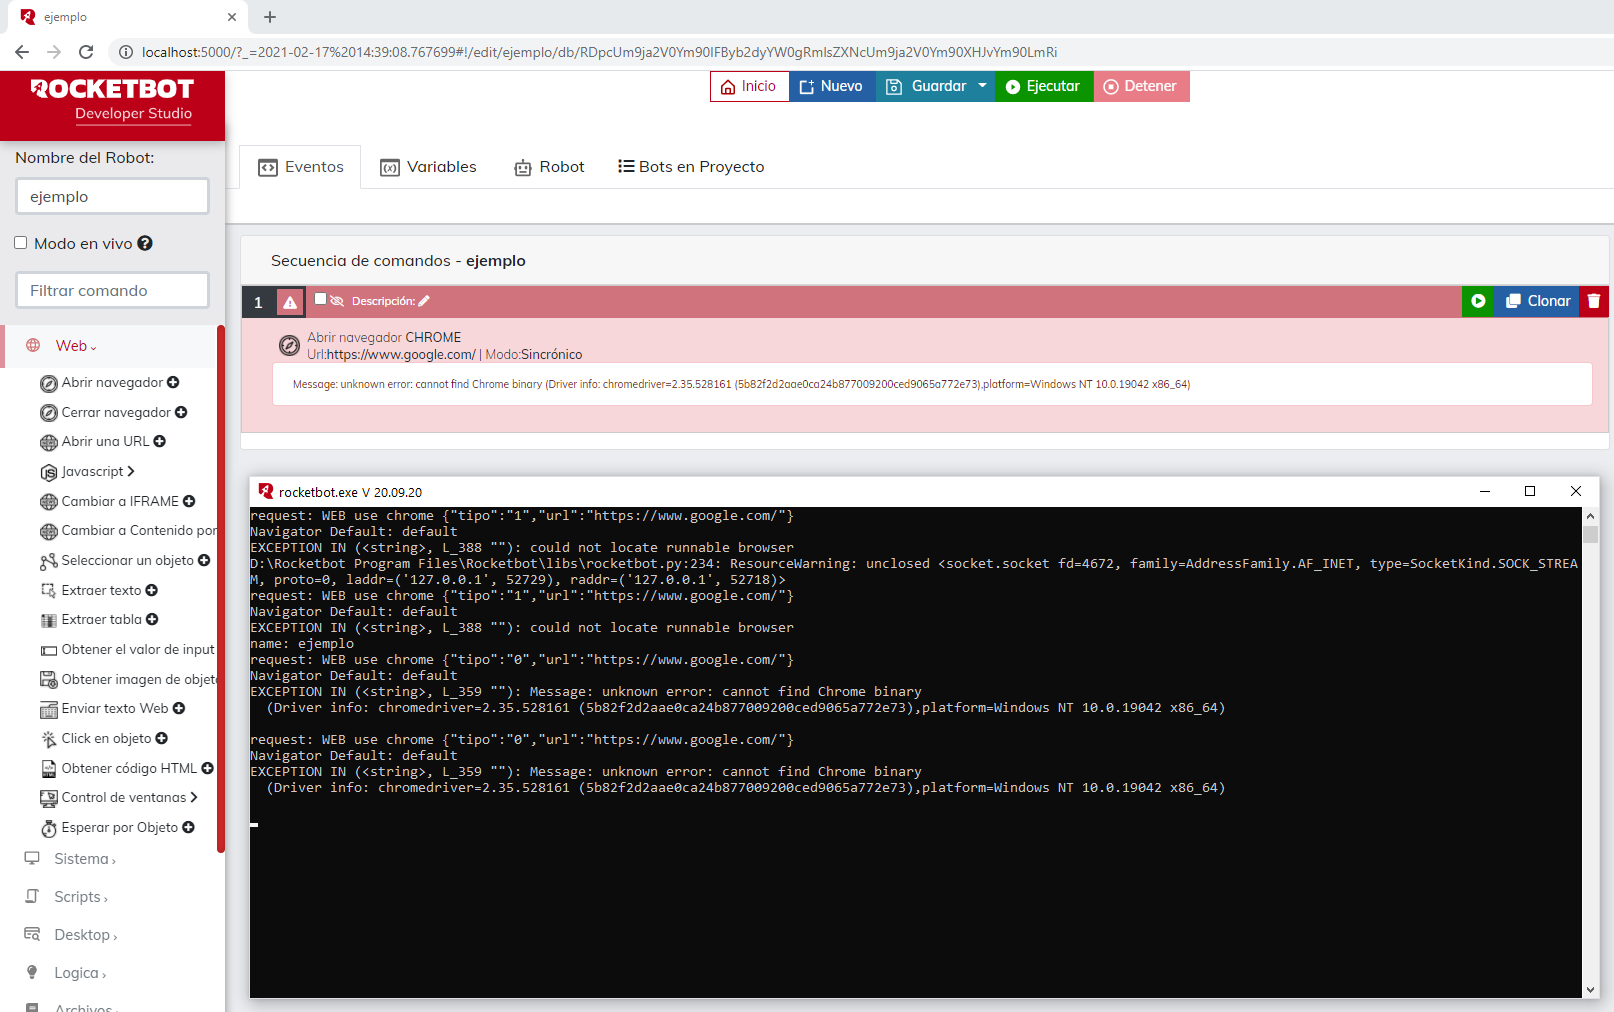Open the Bots en Proyecto tab
Viewport: 1614px width, 1012px height.
691,167
